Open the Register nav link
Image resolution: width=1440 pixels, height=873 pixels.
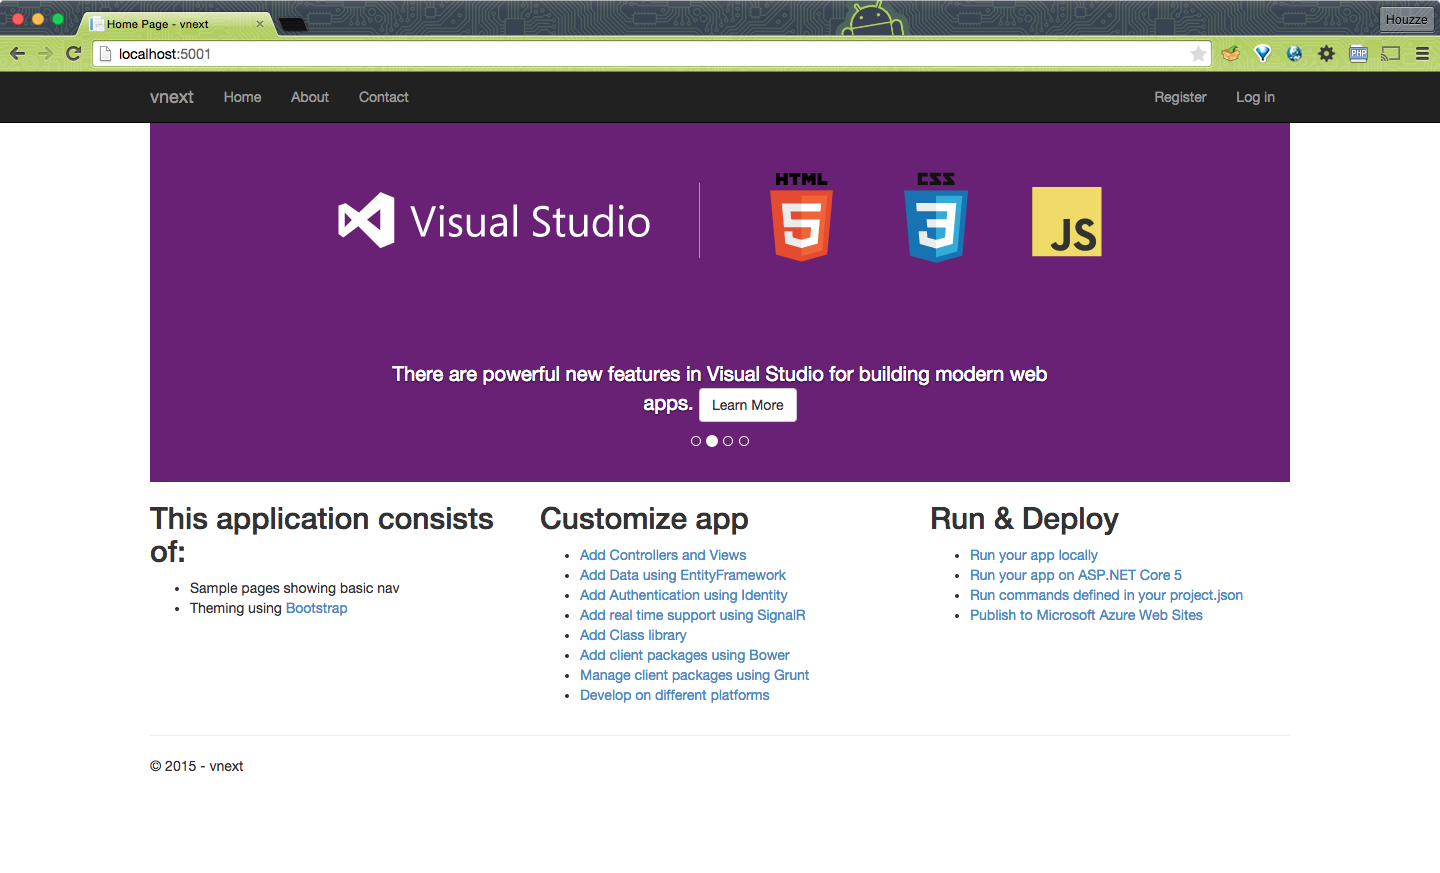[1180, 97]
